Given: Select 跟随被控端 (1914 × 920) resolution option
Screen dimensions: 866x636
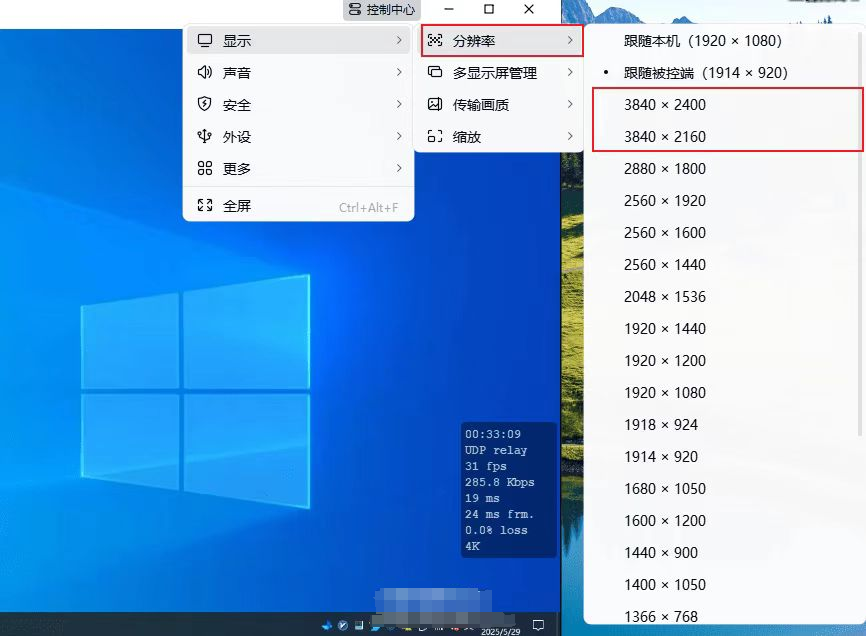Looking at the screenshot, I should point(705,73).
